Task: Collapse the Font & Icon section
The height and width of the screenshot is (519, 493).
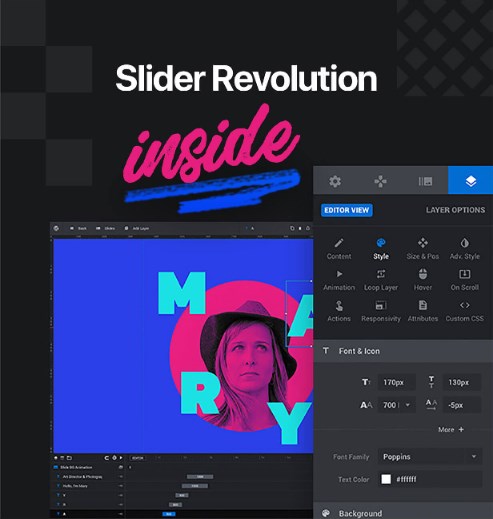Action: 403,351
